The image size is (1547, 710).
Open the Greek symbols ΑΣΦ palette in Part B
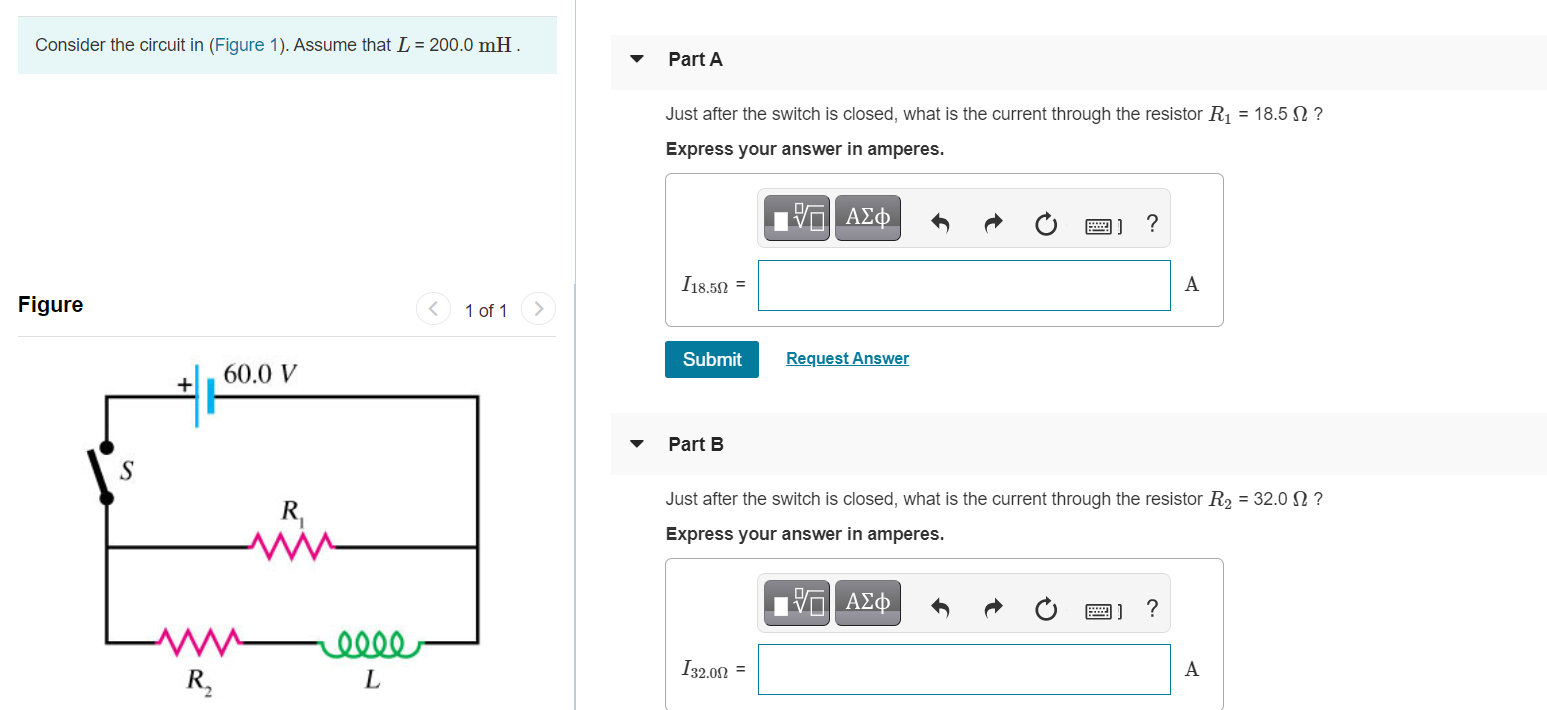point(867,602)
